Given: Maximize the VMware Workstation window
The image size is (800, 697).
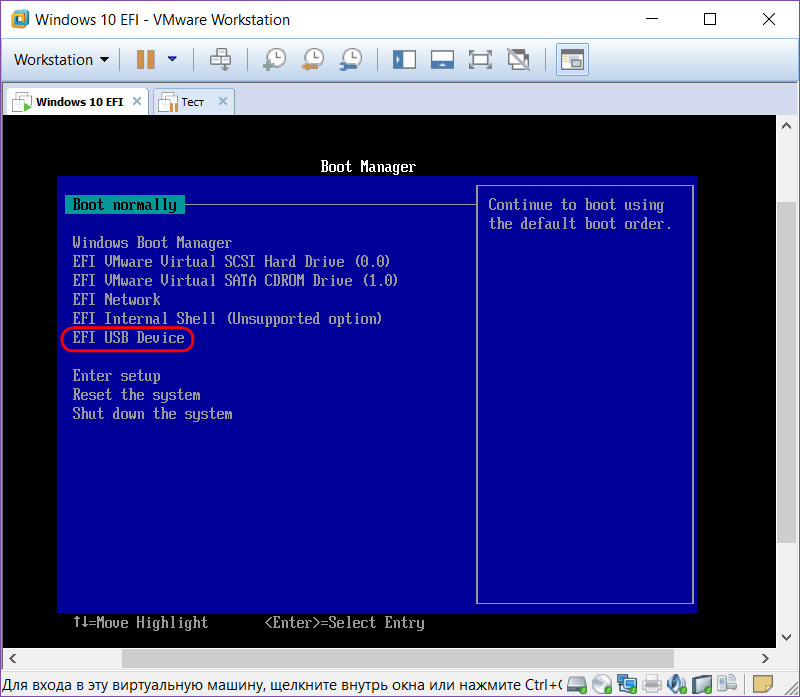Looking at the screenshot, I should [x=710, y=19].
